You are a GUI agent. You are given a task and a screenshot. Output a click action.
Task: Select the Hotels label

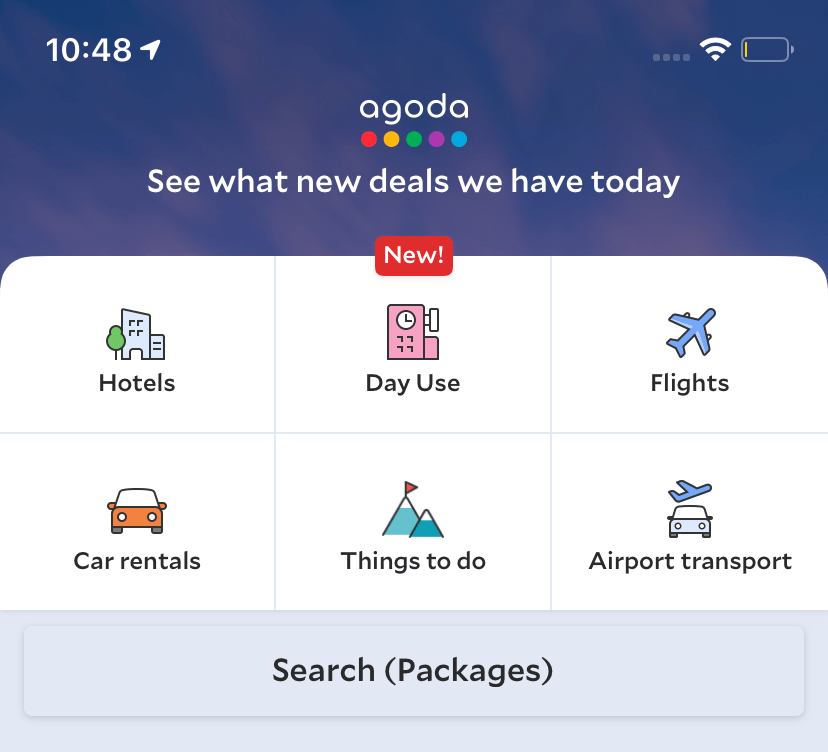(137, 383)
